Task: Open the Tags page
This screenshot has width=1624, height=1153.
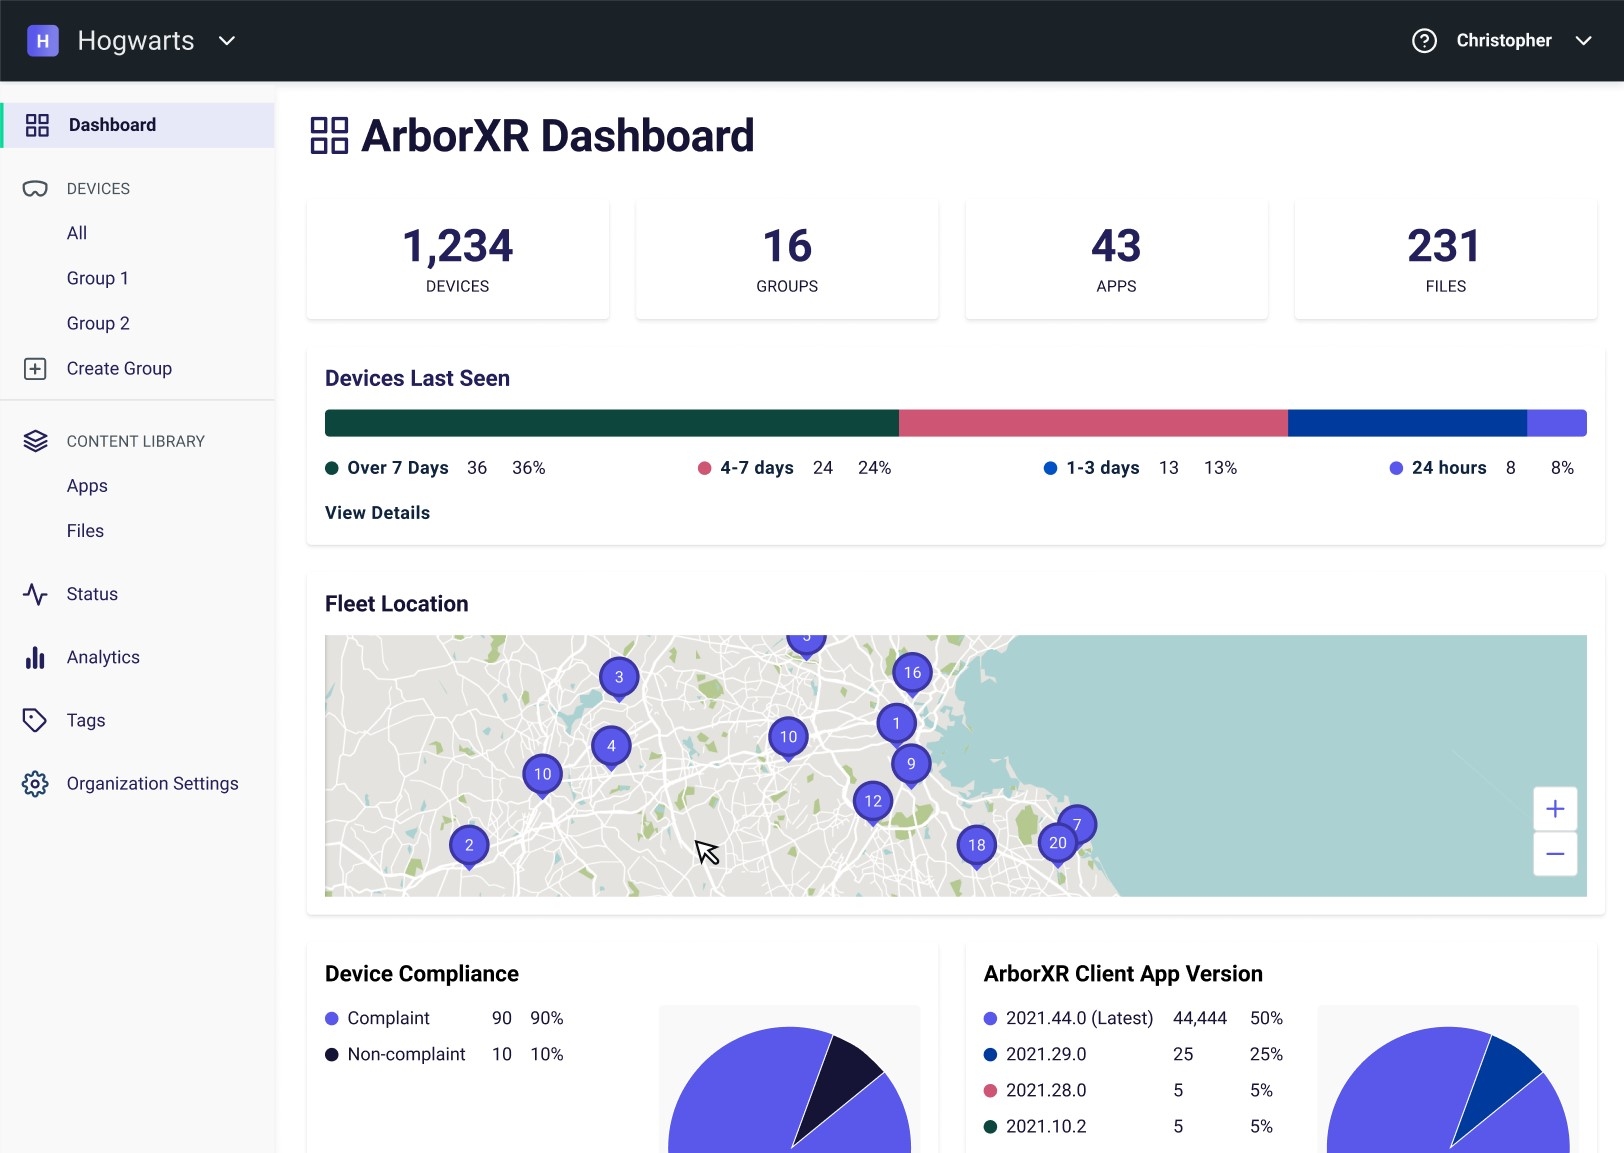Action: coord(86,720)
